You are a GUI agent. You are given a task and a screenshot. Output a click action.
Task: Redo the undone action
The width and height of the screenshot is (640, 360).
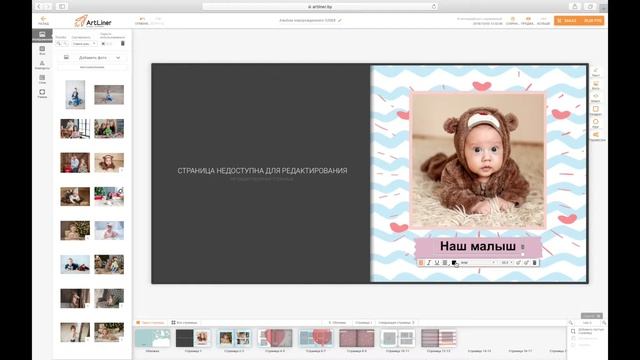point(158,21)
